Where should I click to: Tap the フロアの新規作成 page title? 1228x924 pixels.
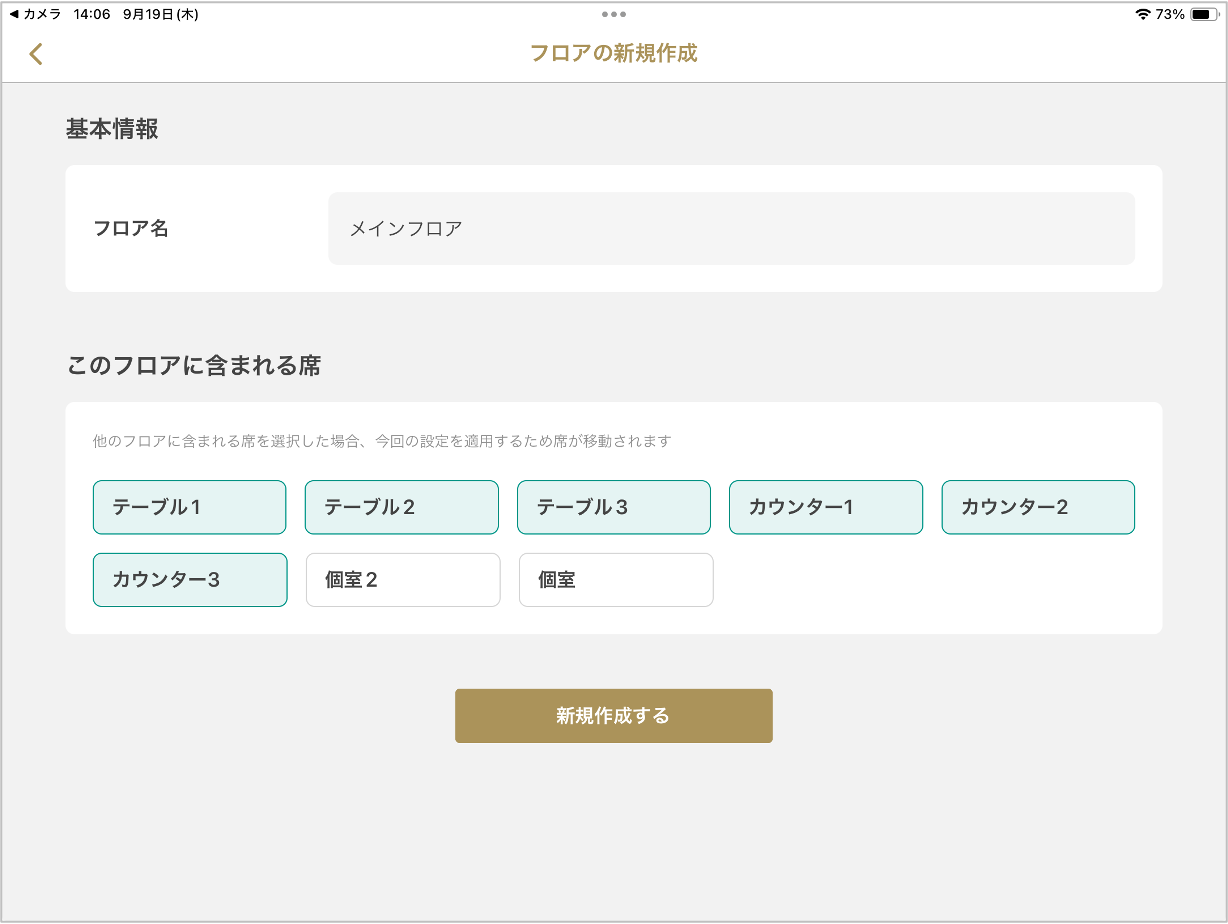(x=613, y=54)
